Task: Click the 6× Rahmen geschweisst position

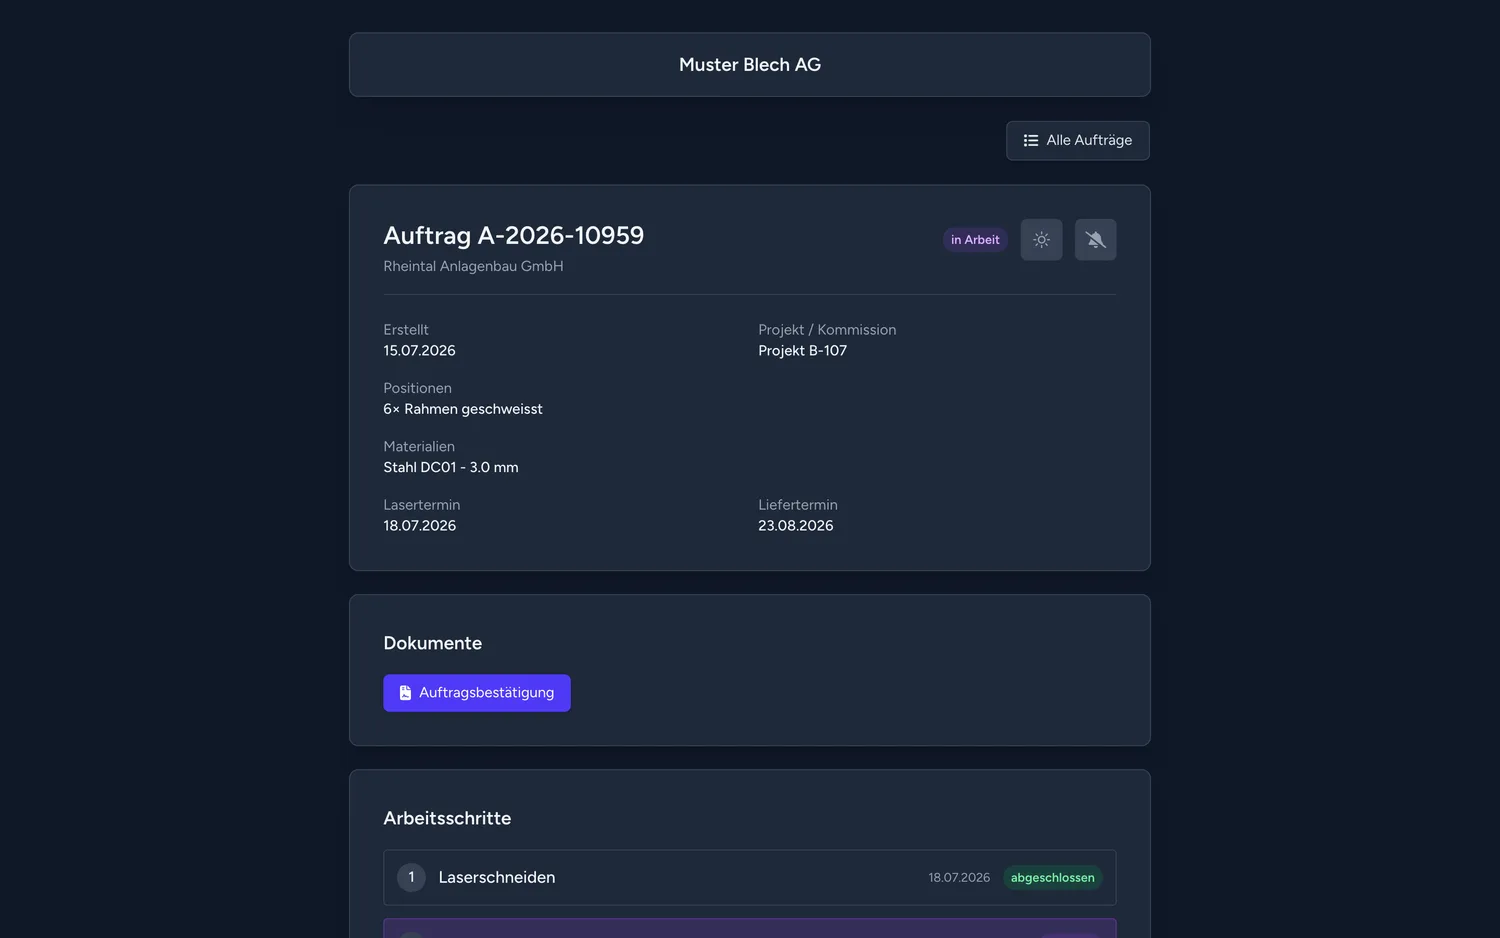Action: tap(462, 409)
